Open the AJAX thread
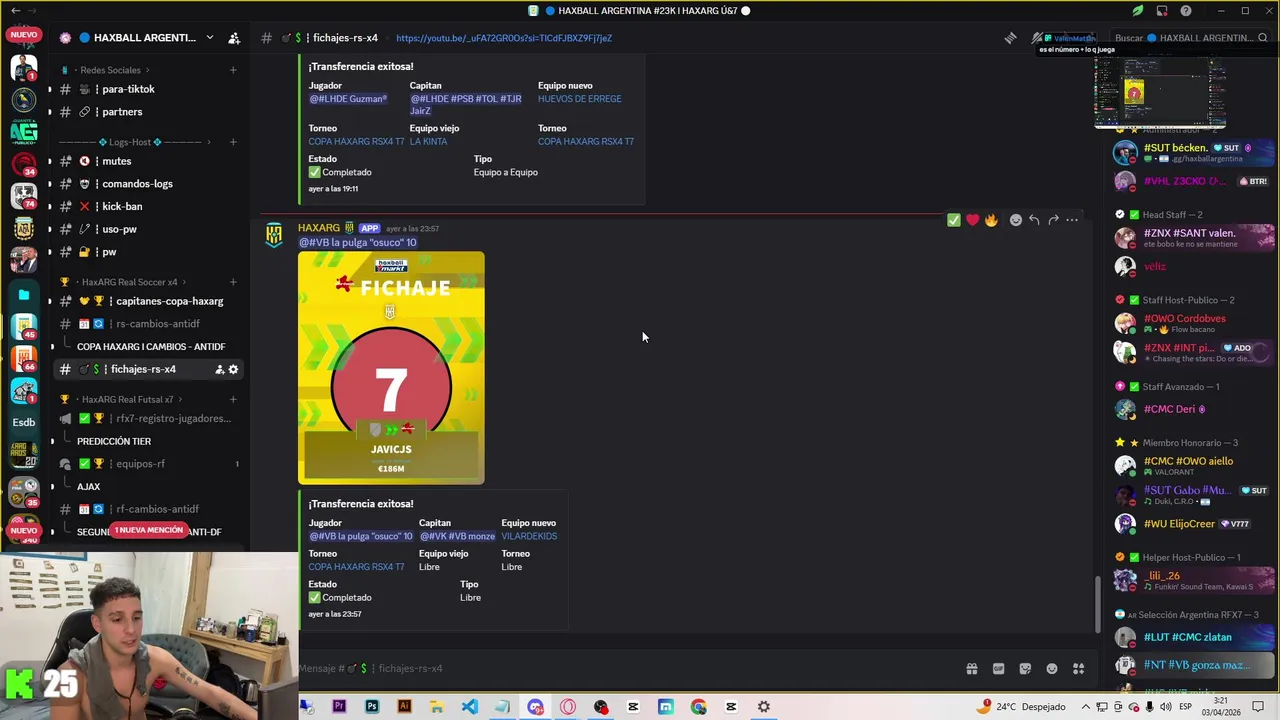This screenshot has width=1280, height=720. pyautogui.click(x=88, y=487)
